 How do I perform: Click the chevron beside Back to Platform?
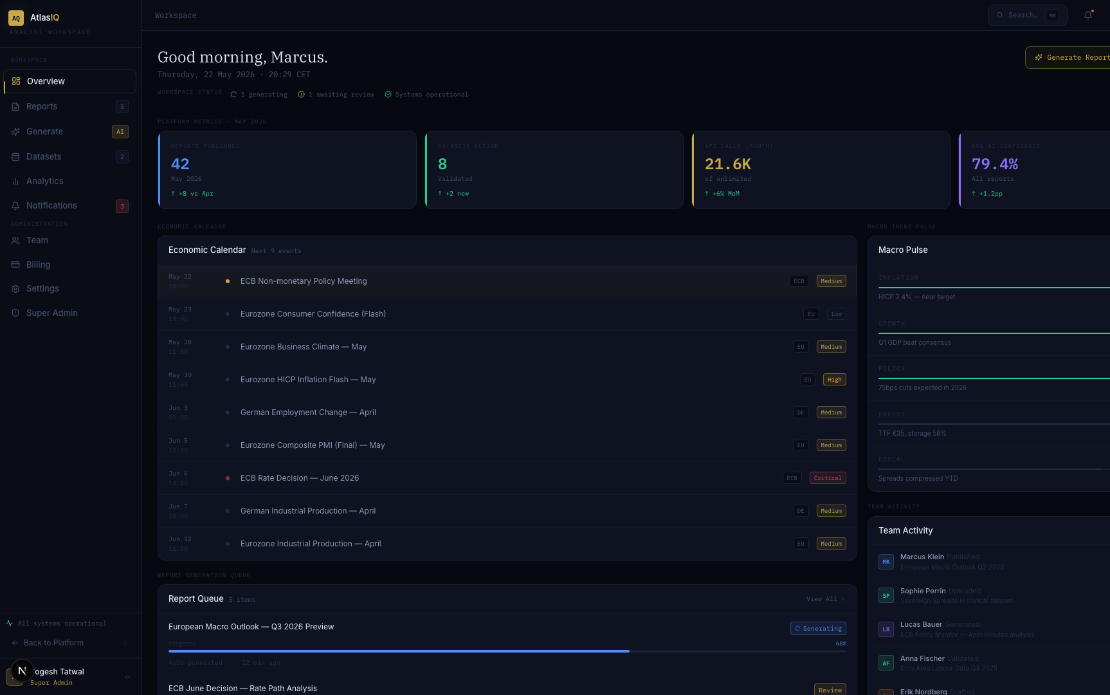pyautogui.click(x=125, y=643)
